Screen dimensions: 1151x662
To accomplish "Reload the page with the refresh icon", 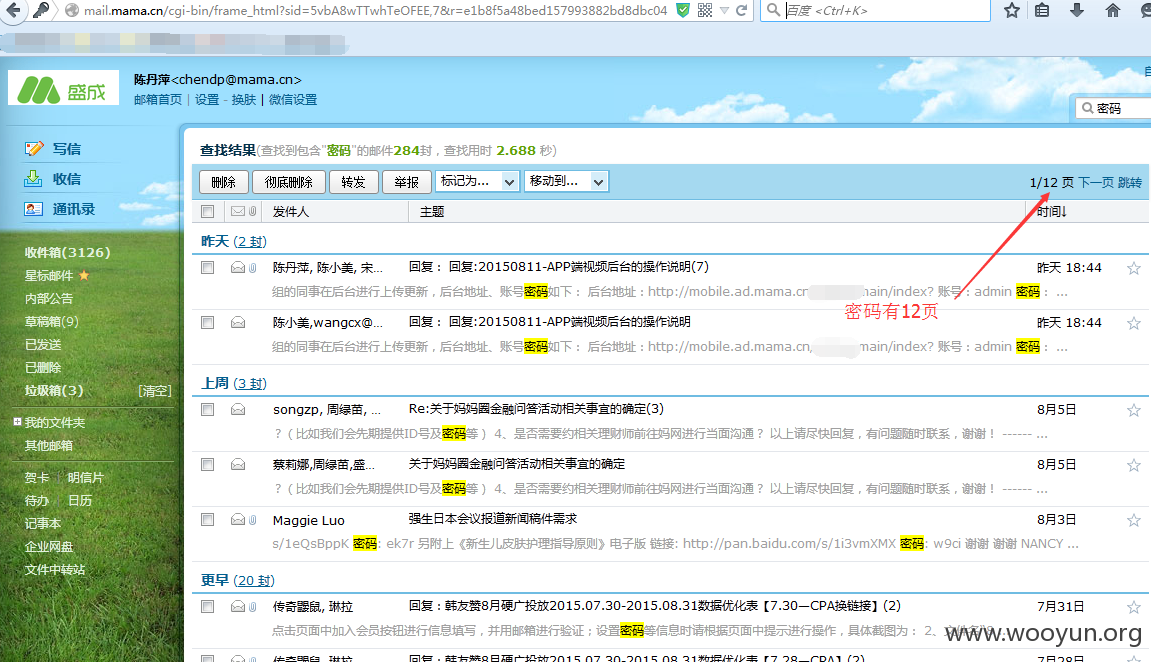I will (741, 10).
